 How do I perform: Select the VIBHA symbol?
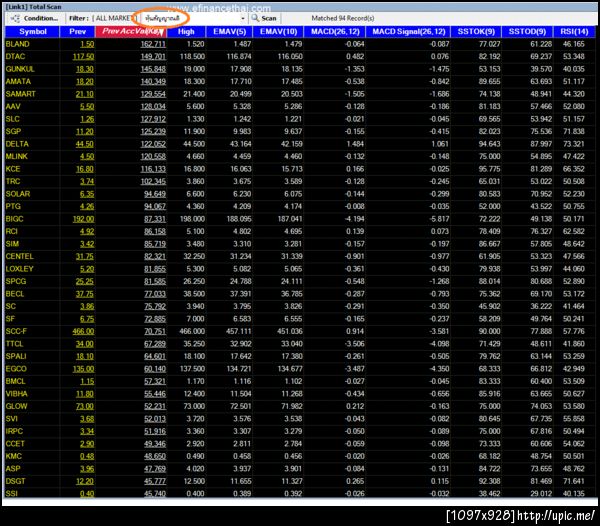[x=16, y=394]
